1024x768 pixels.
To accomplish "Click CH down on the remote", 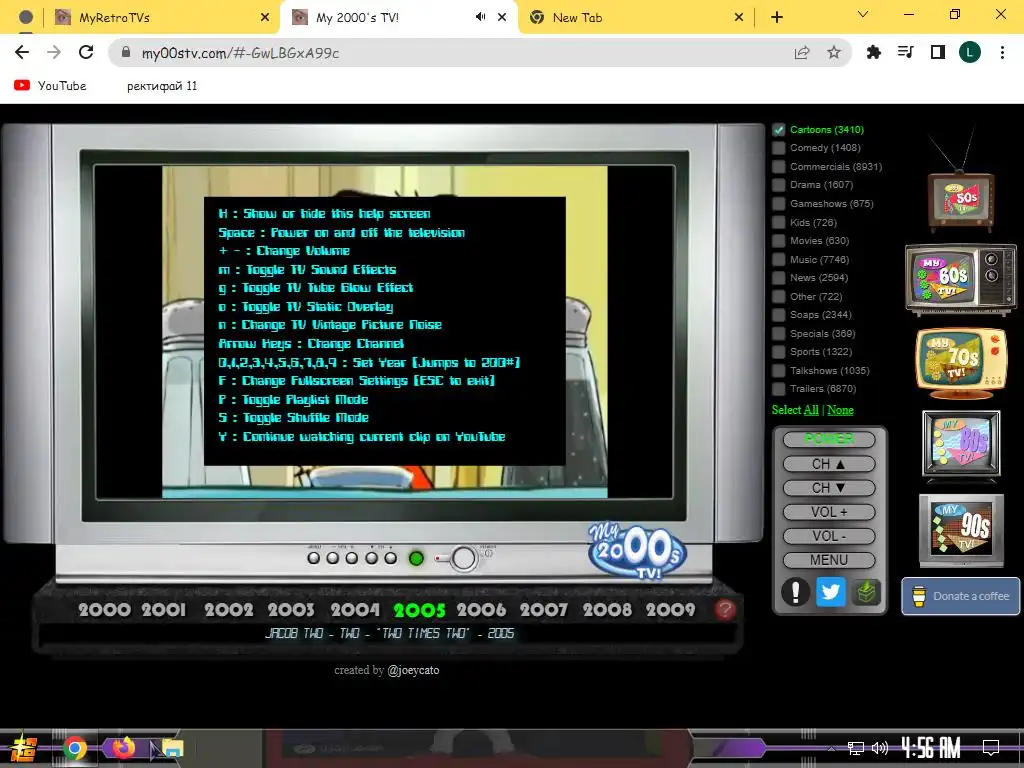I will 829,488.
